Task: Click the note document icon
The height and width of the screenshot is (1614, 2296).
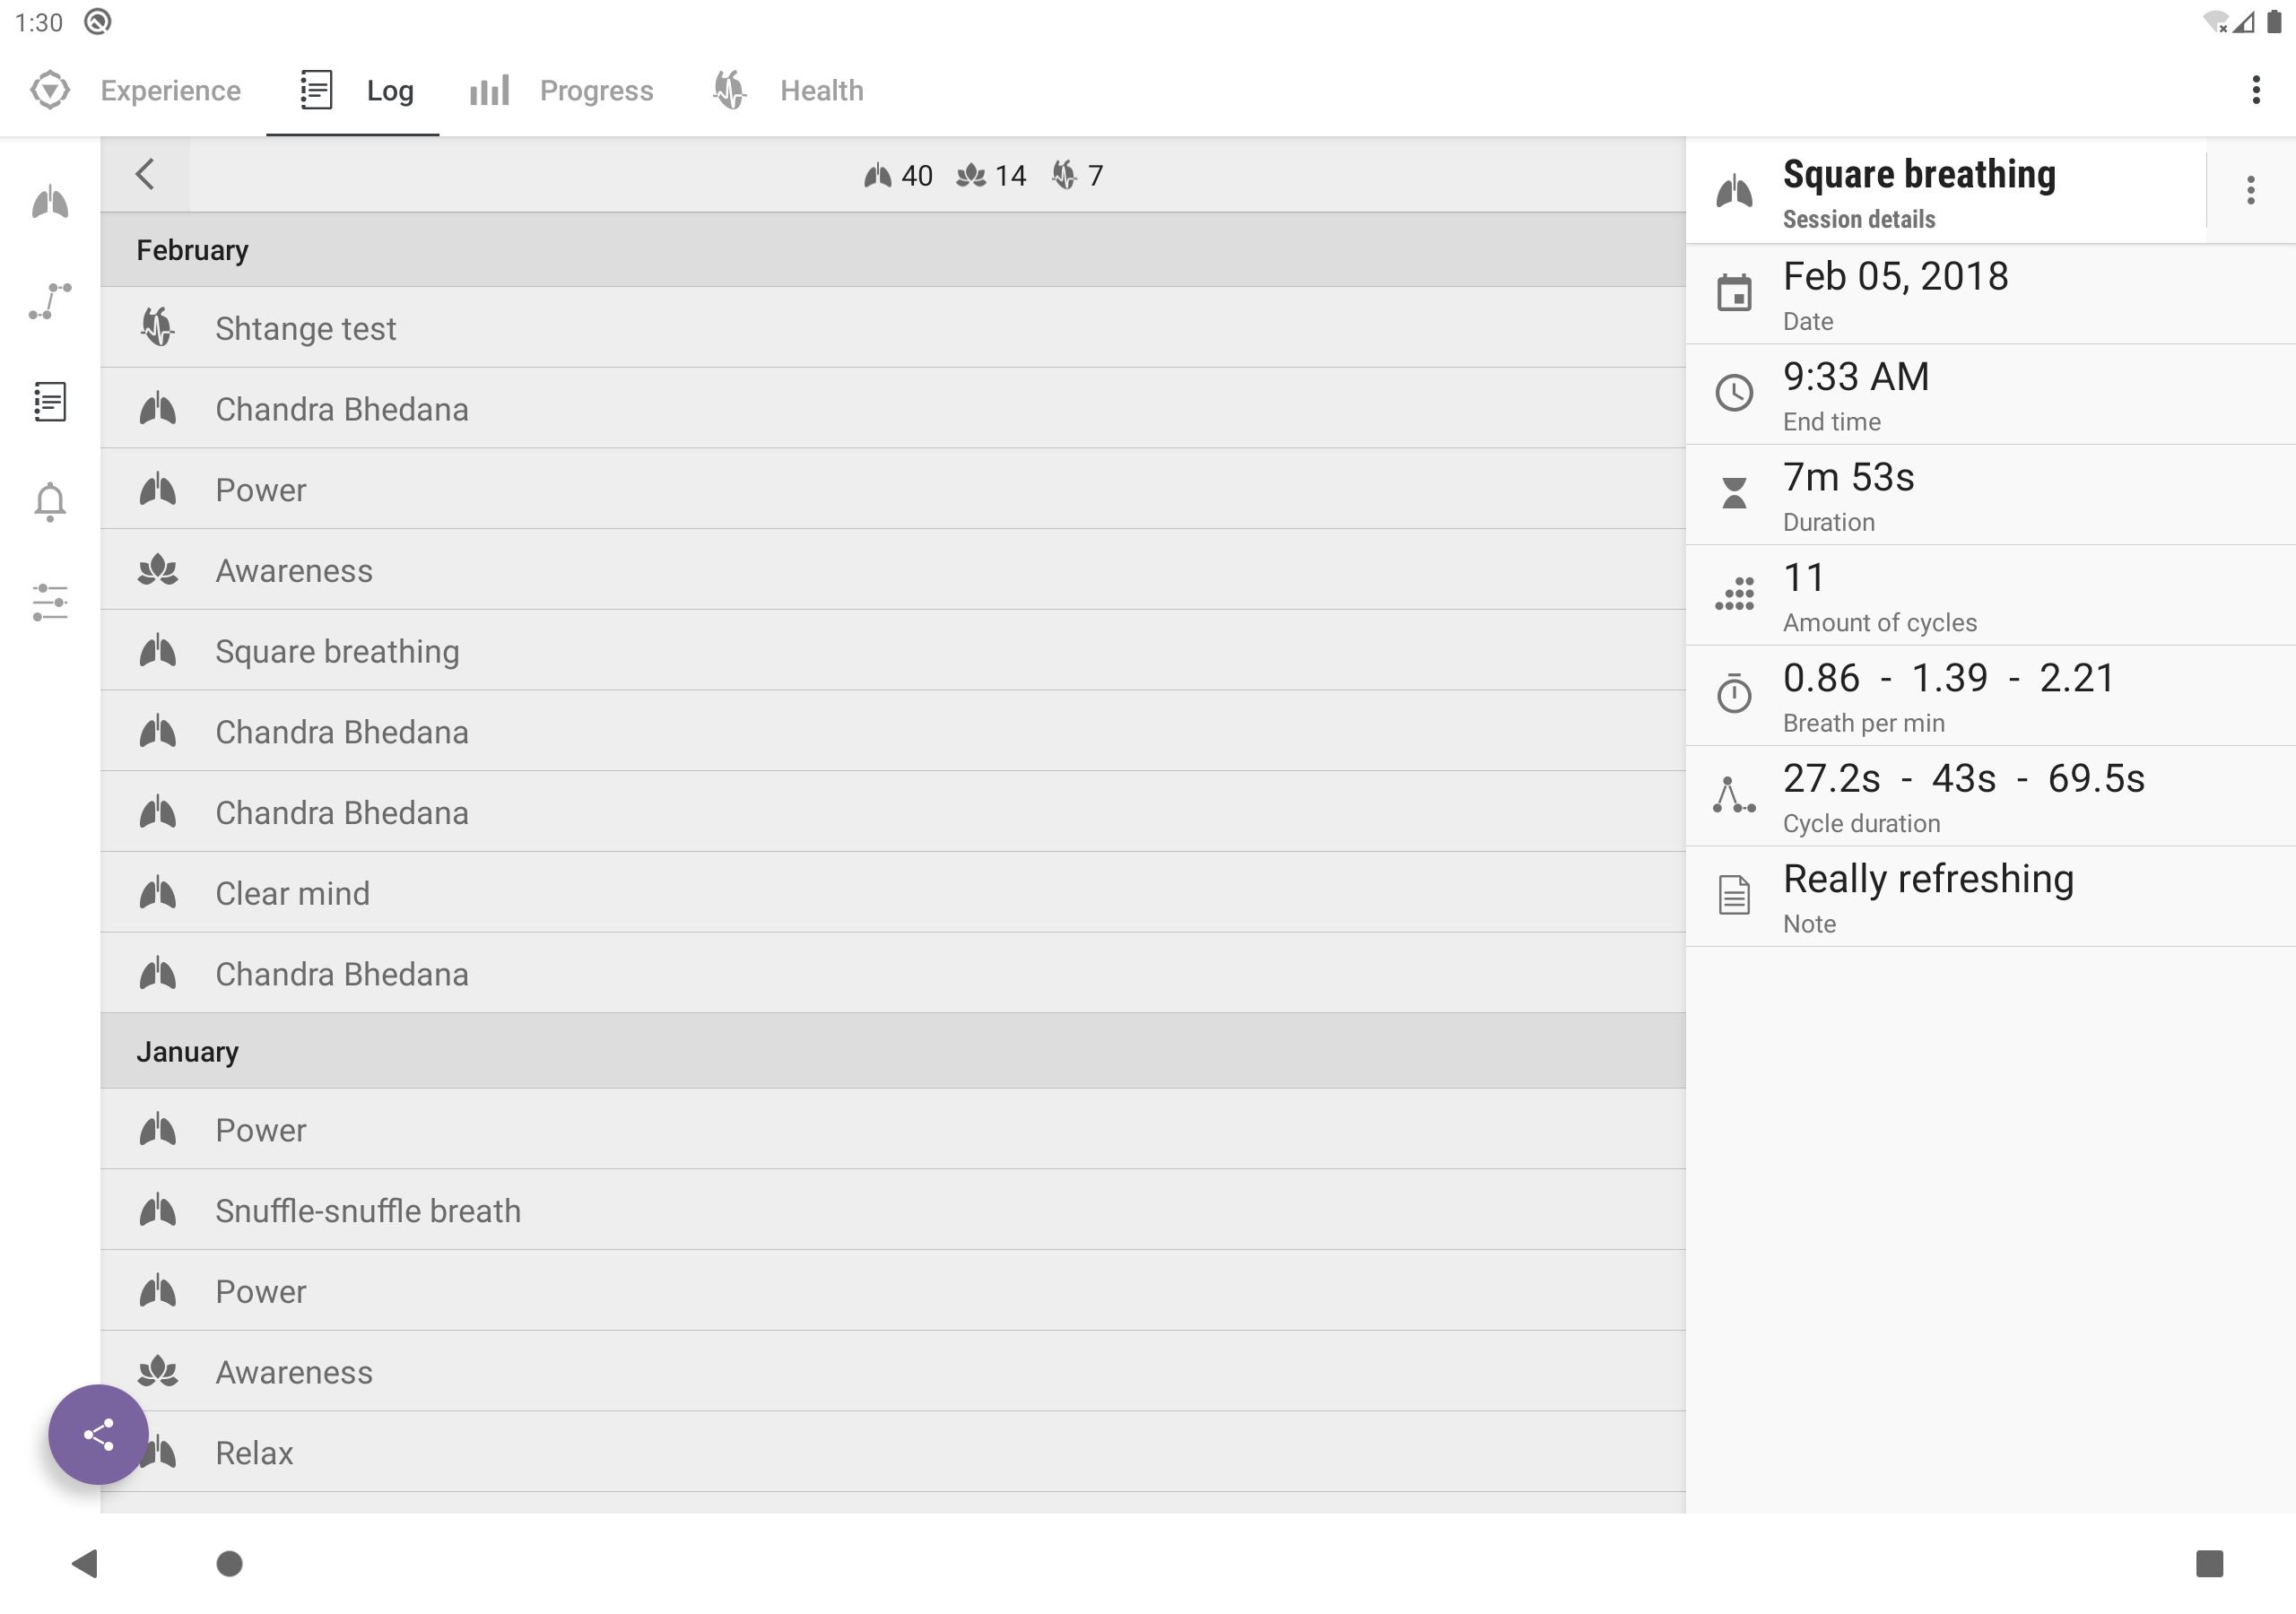Action: coord(1734,894)
